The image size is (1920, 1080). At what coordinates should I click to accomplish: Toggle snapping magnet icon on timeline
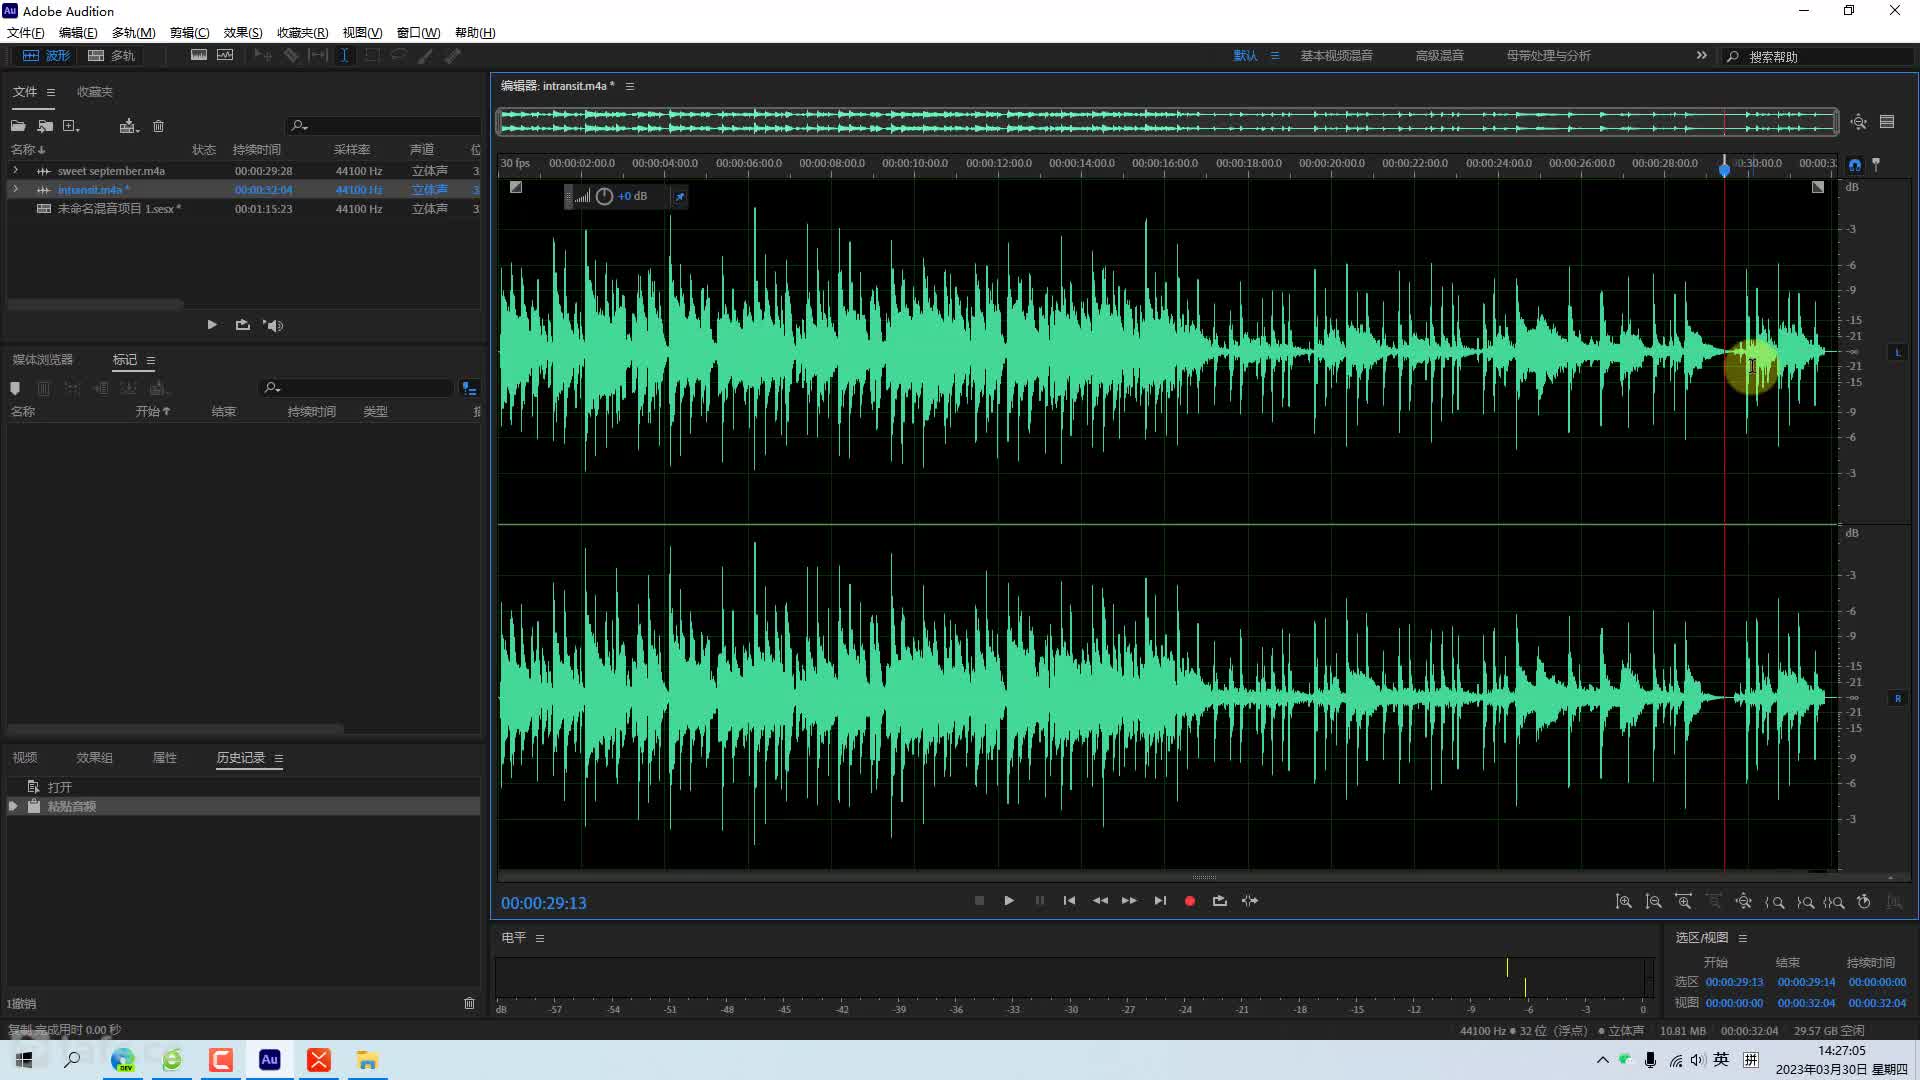click(x=1855, y=165)
